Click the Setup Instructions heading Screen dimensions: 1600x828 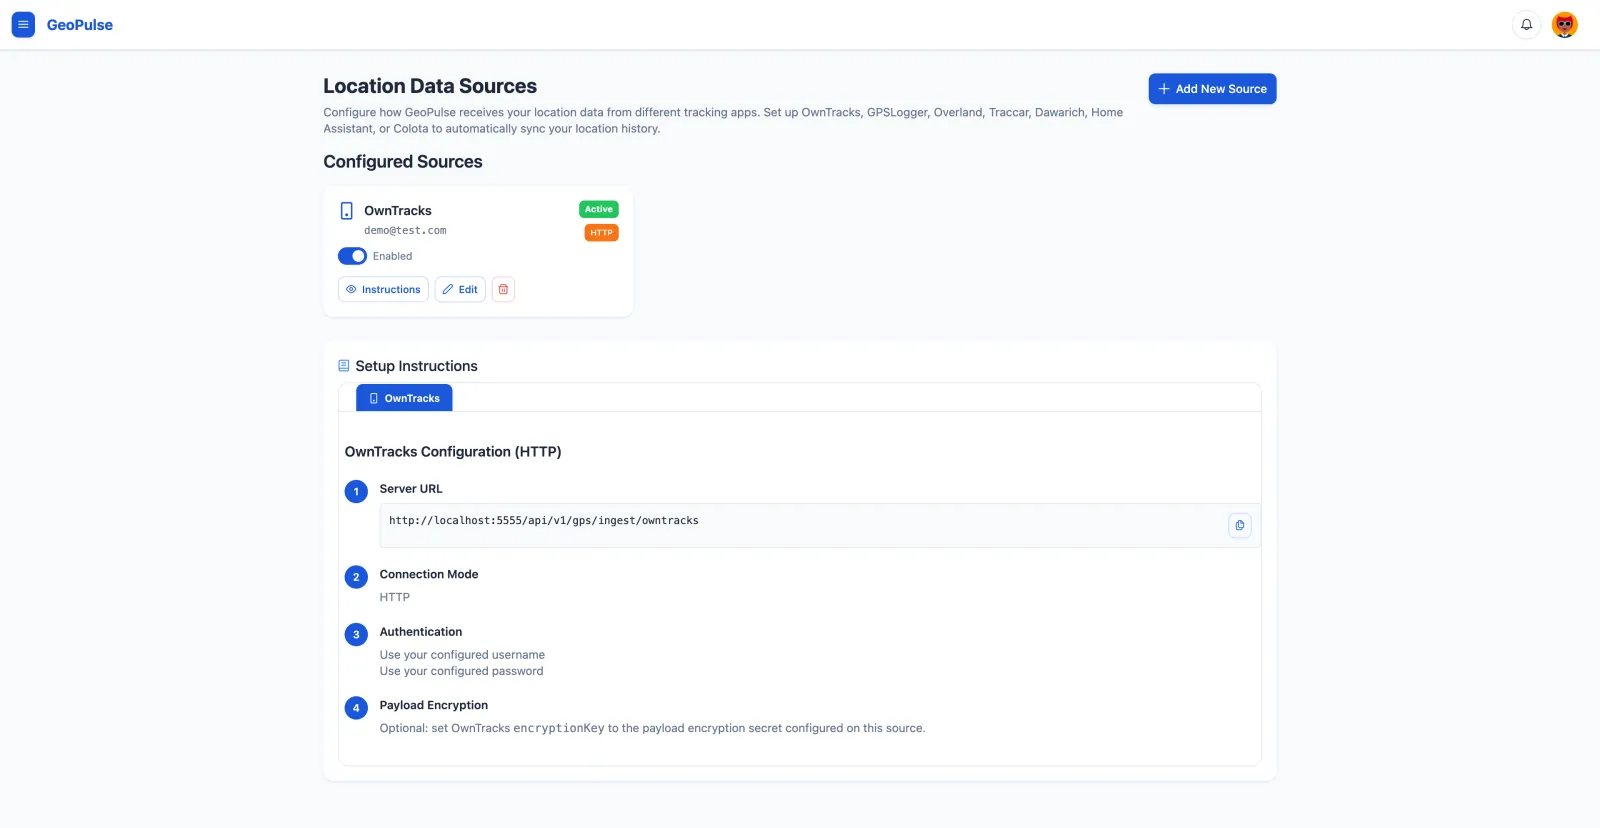(x=417, y=366)
